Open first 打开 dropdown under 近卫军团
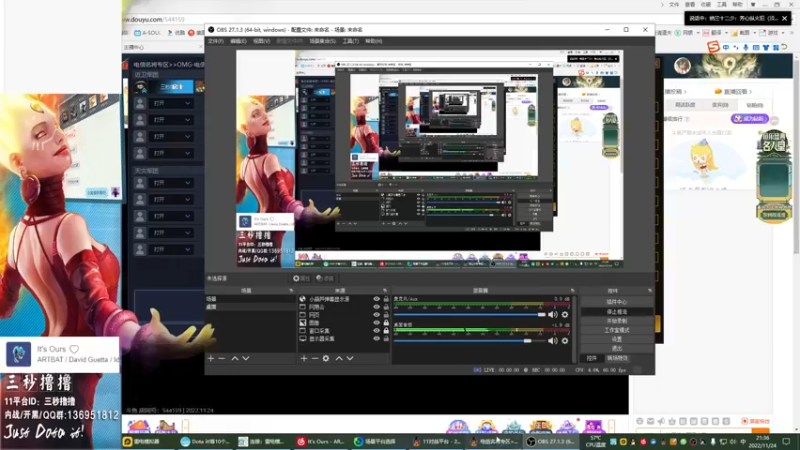 click(x=171, y=103)
